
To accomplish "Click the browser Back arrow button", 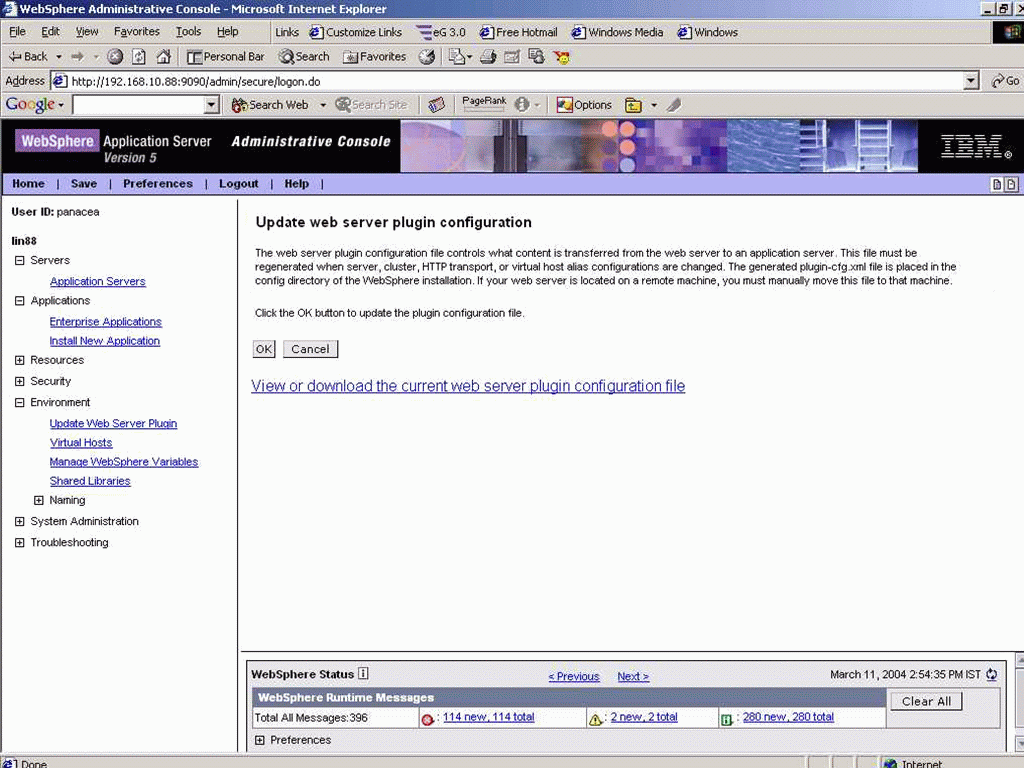I will pos(27,57).
